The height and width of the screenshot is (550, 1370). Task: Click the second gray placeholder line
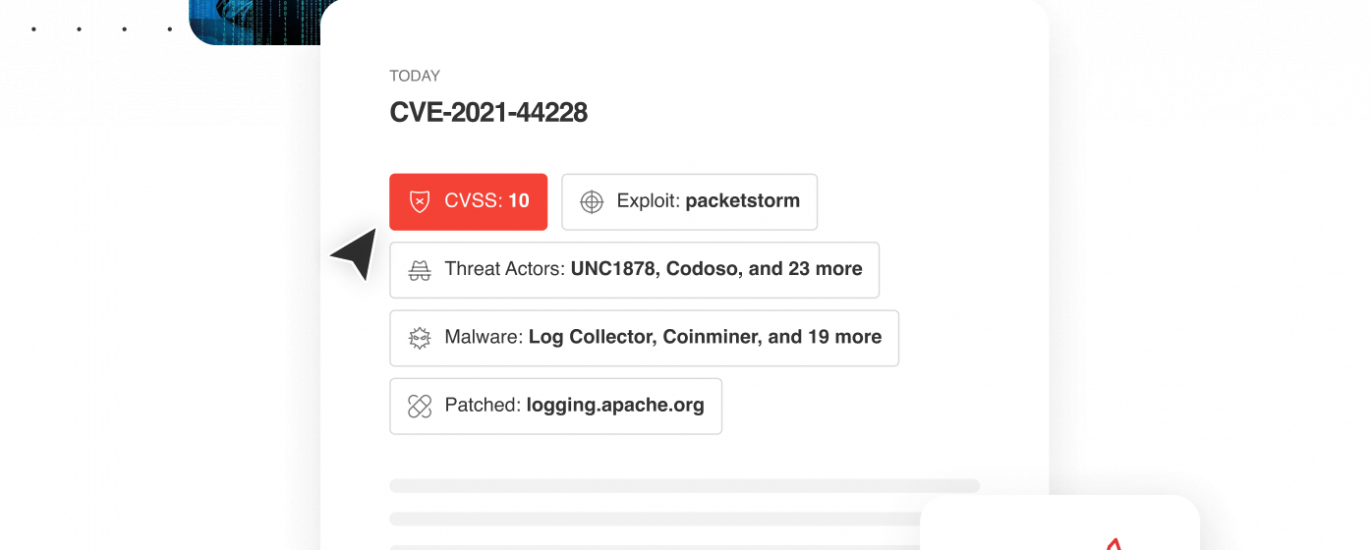click(x=655, y=519)
